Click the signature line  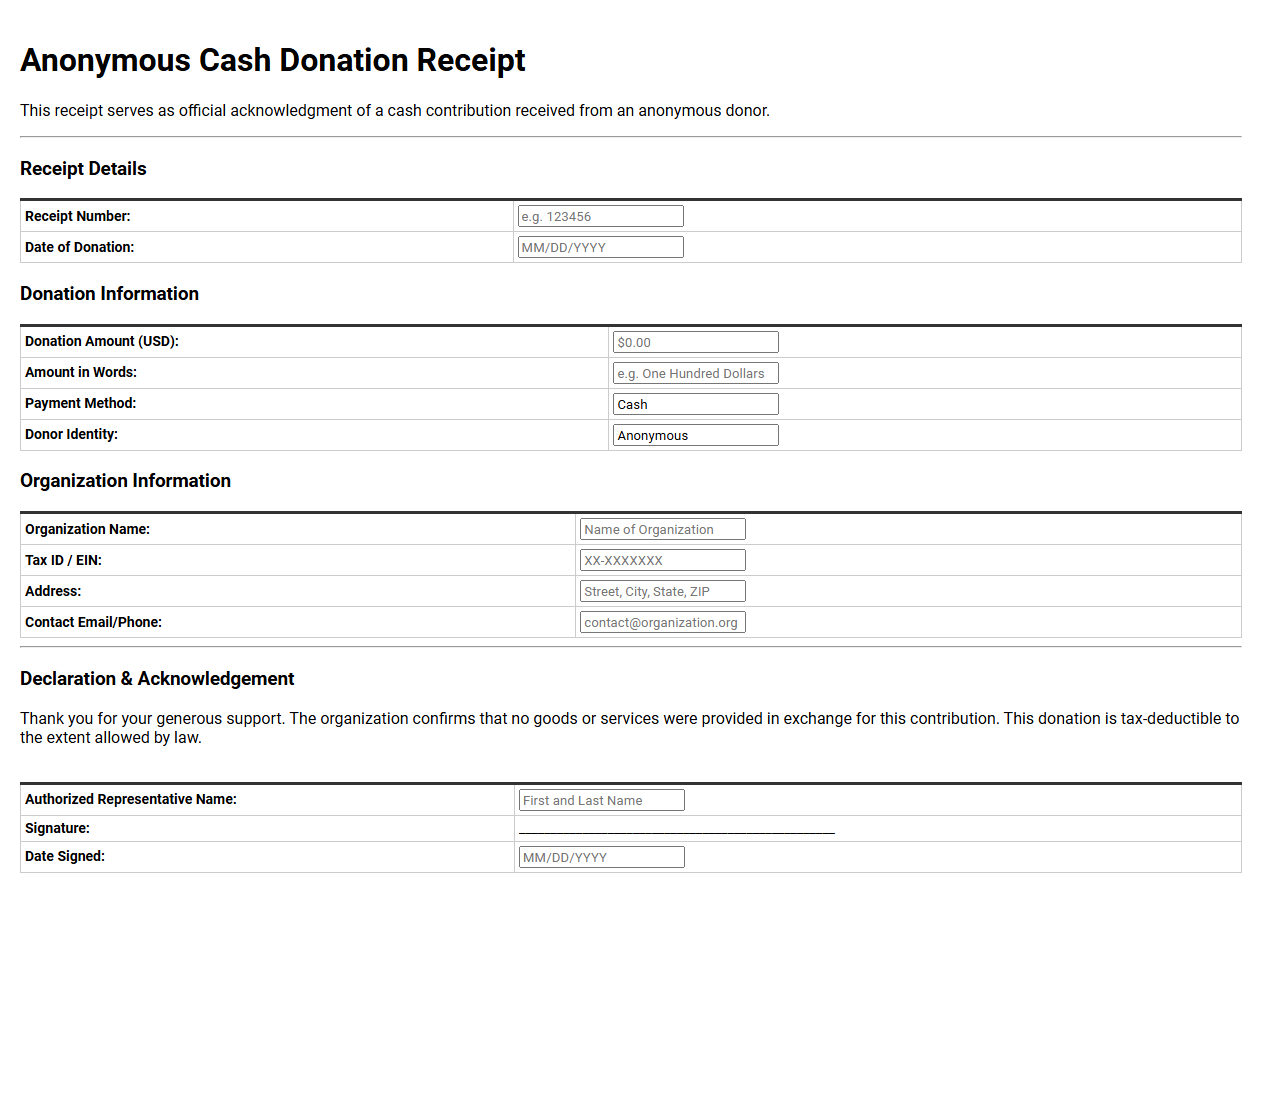677,830
